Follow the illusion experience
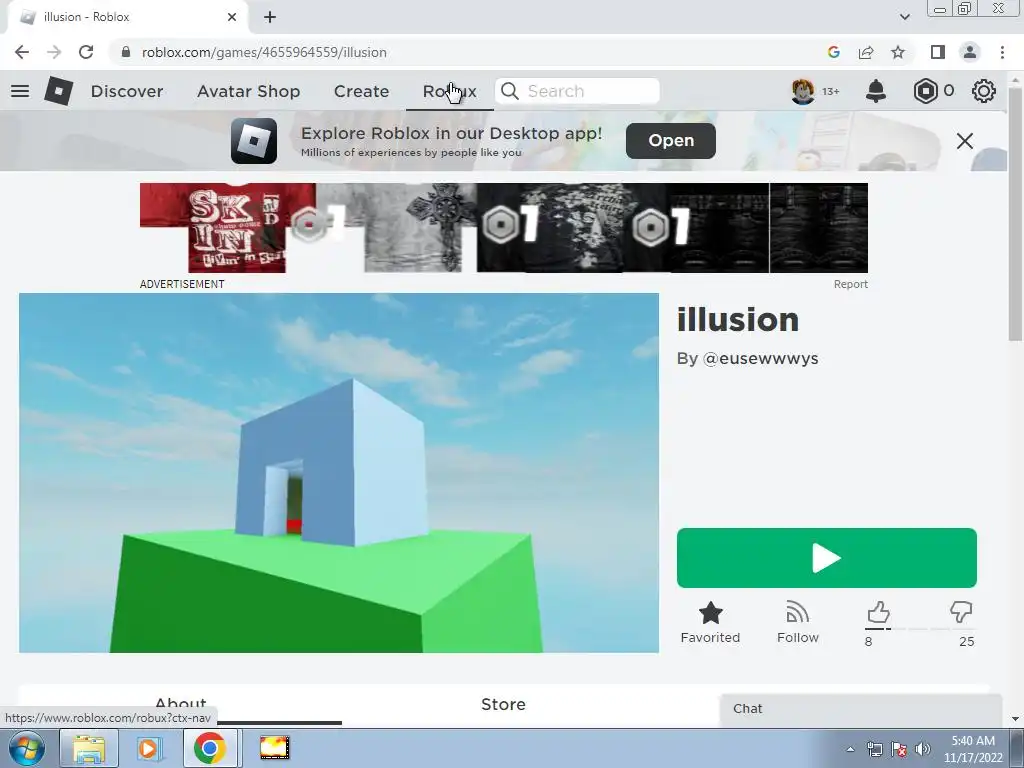Screen dimensions: 1024x768 click(797, 622)
